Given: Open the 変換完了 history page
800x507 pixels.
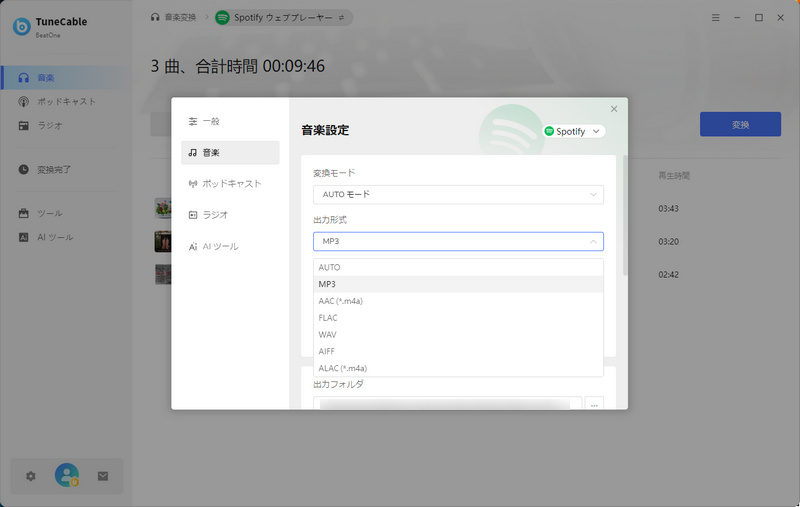Looking at the screenshot, I should pos(65,170).
